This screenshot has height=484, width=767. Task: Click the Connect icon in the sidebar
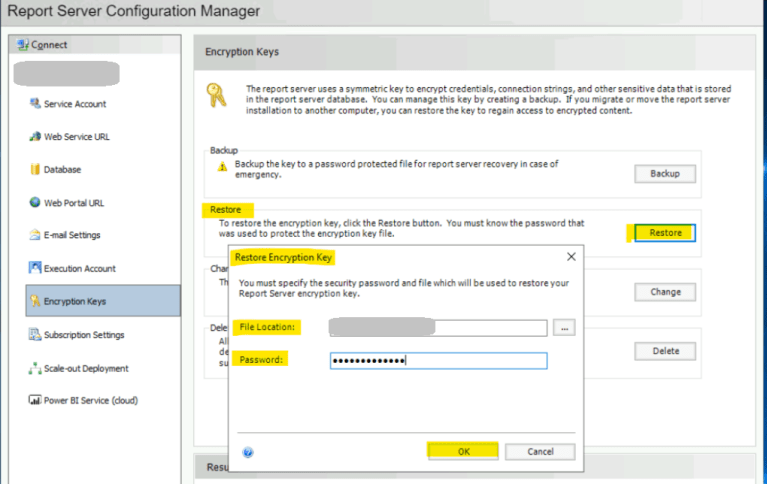(23, 45)
